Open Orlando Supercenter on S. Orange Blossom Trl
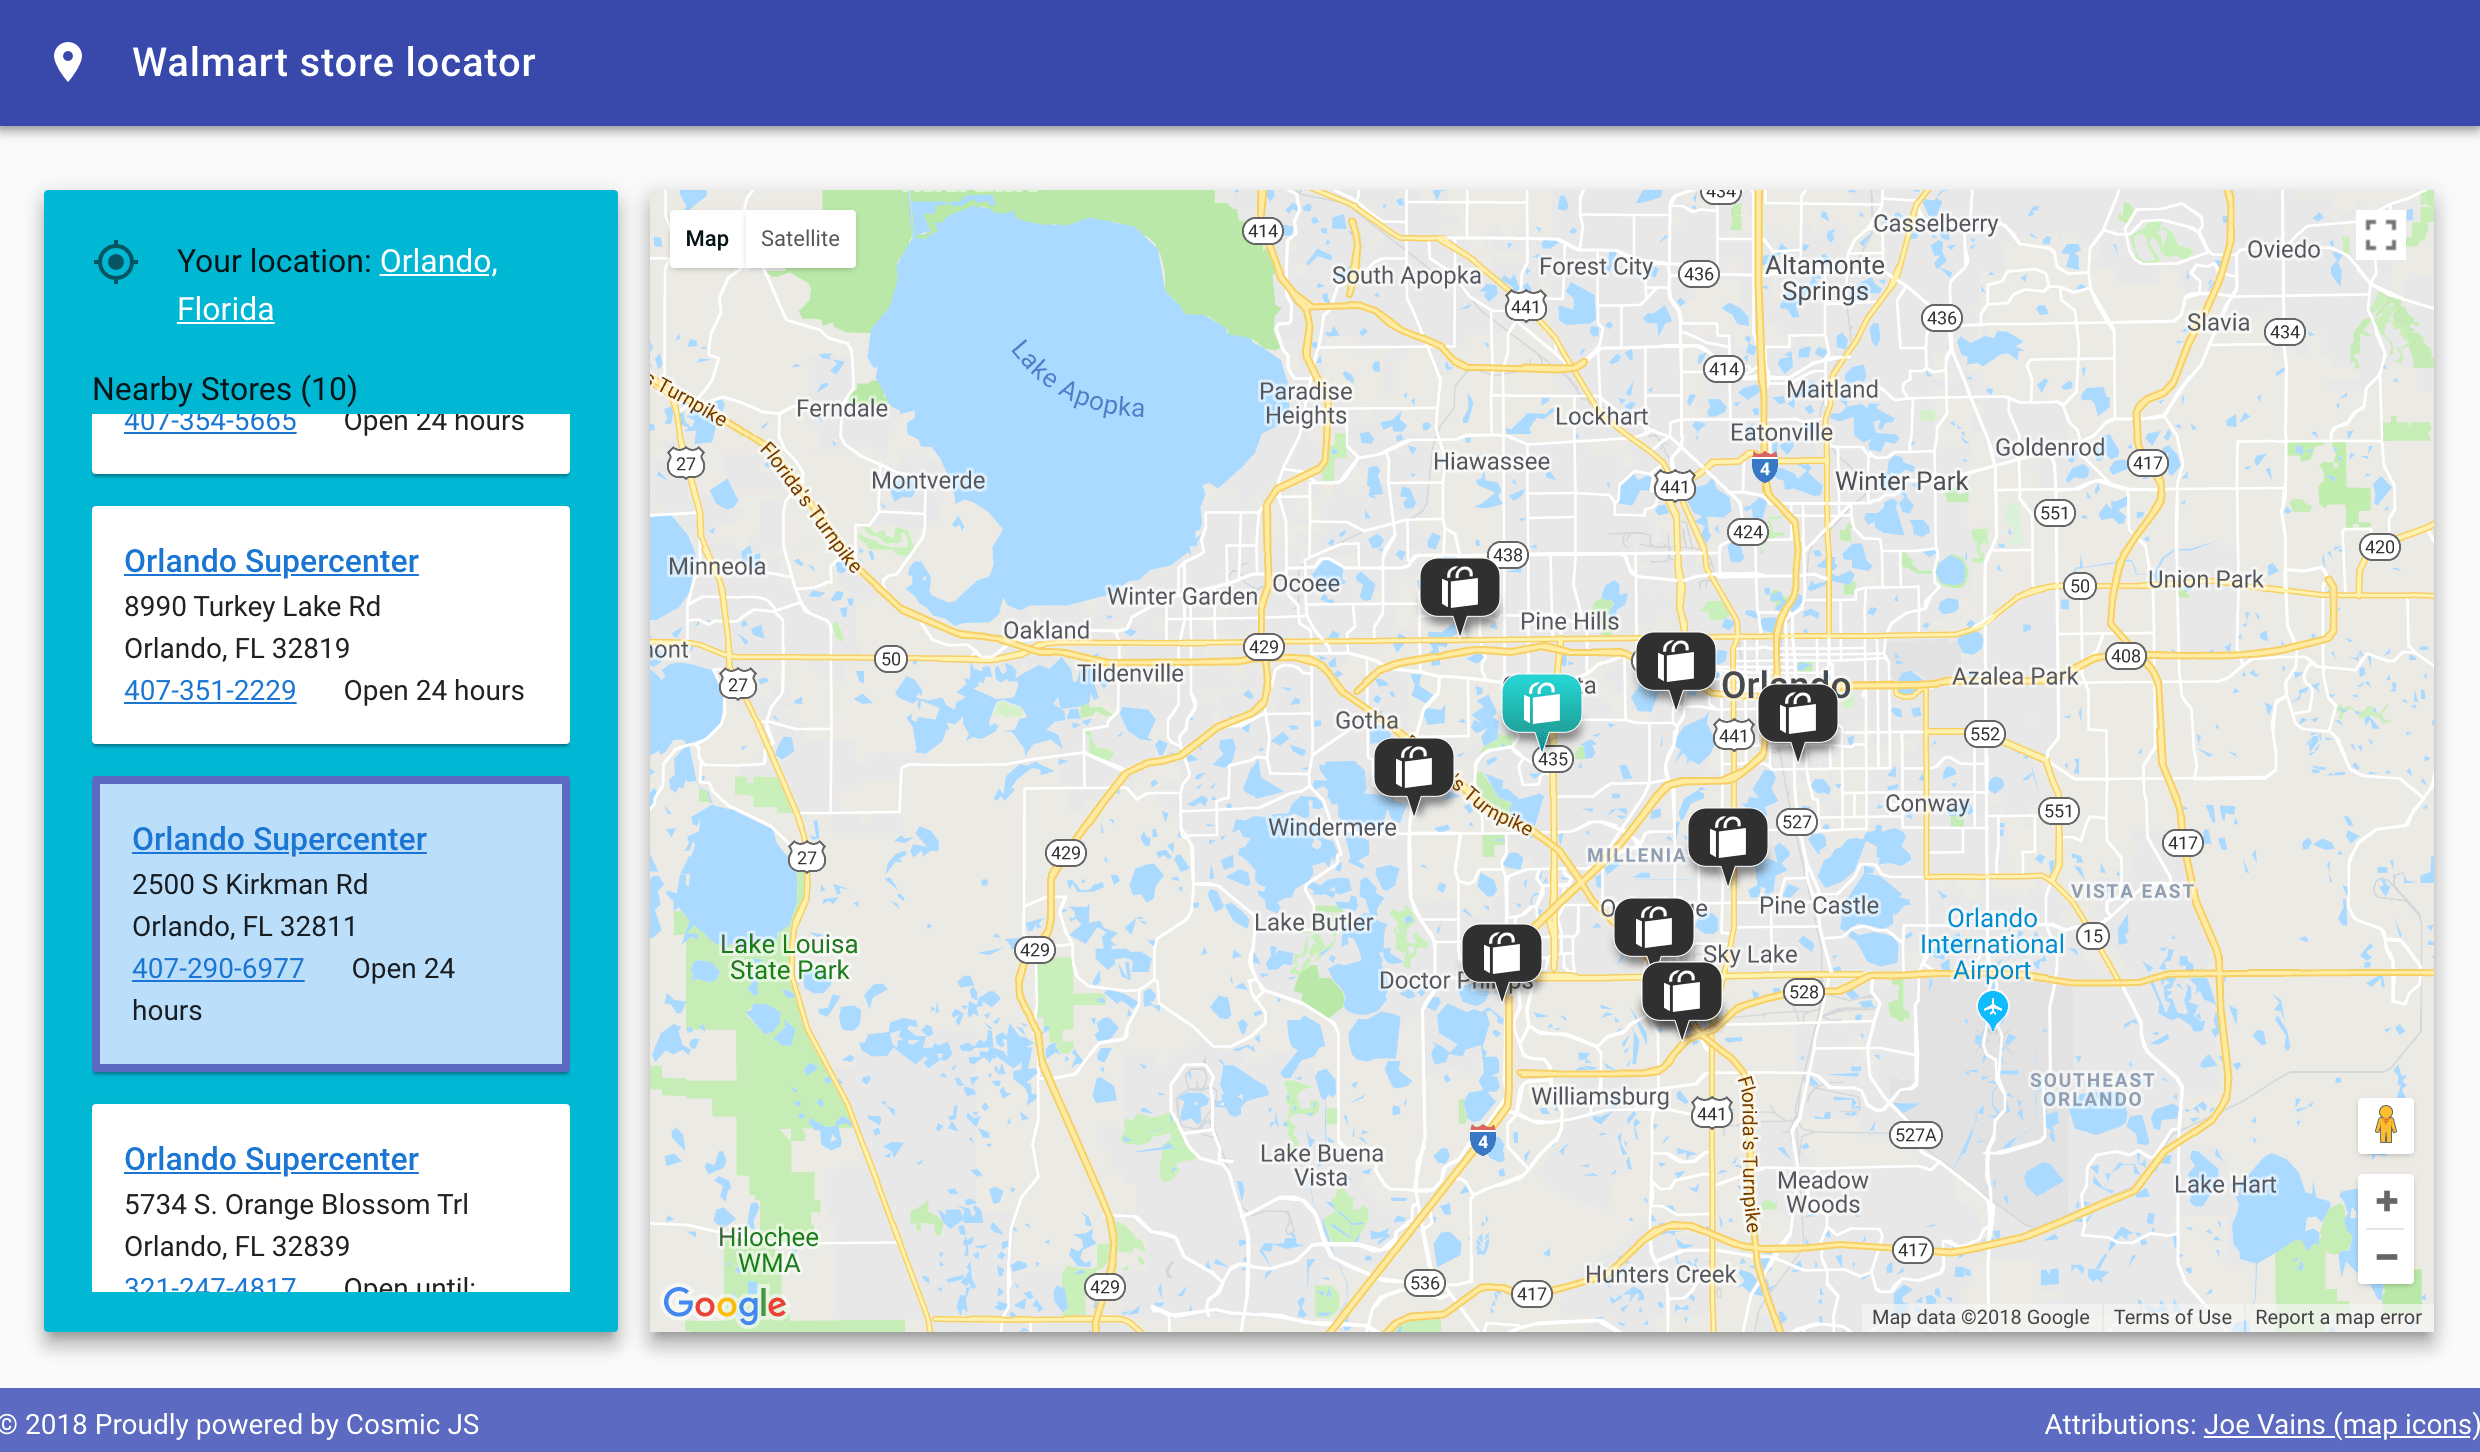Image resolution: width=2480 pixels, height=1452 pixels. click(x=271, y=1159)
